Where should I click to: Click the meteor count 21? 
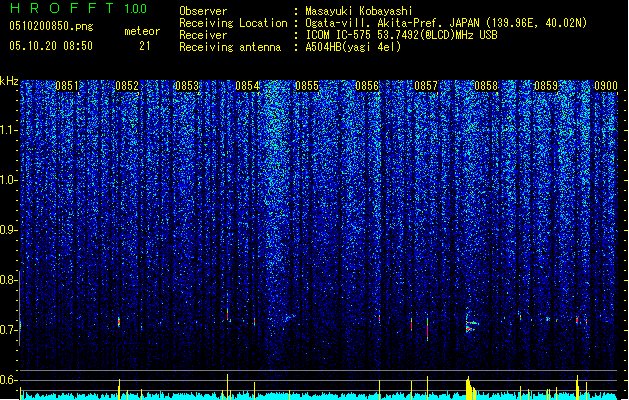point(145,46)
